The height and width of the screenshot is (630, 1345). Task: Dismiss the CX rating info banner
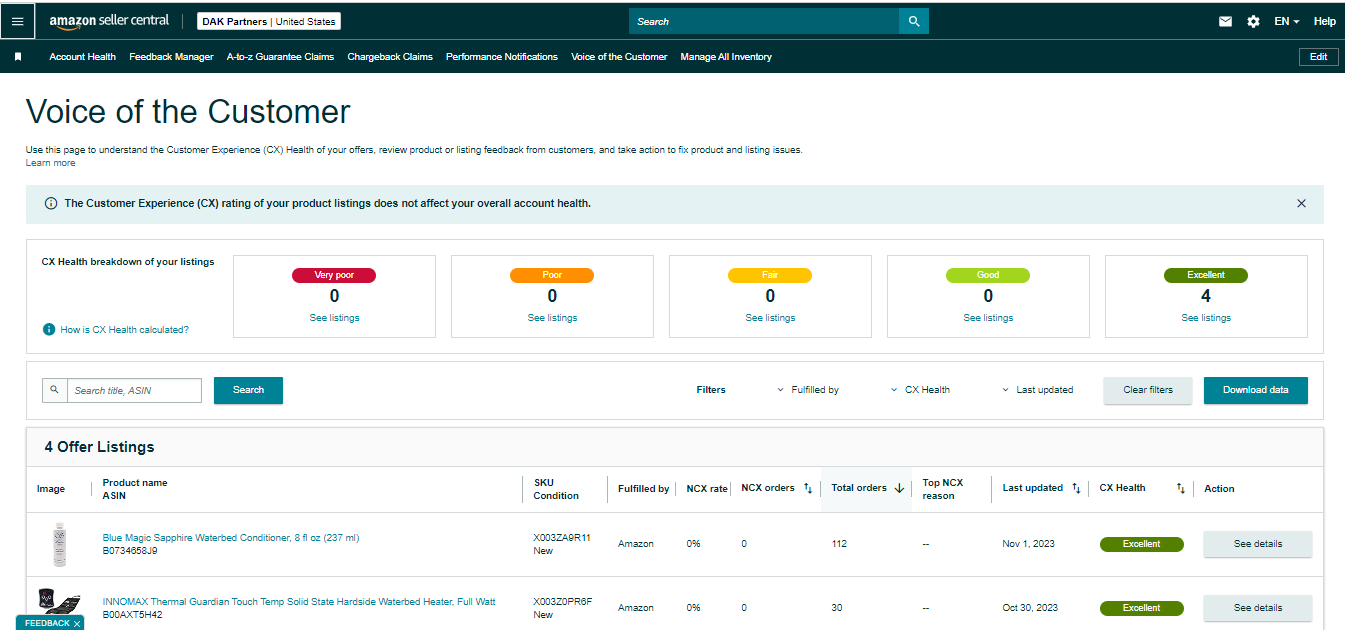(1301, 203)
